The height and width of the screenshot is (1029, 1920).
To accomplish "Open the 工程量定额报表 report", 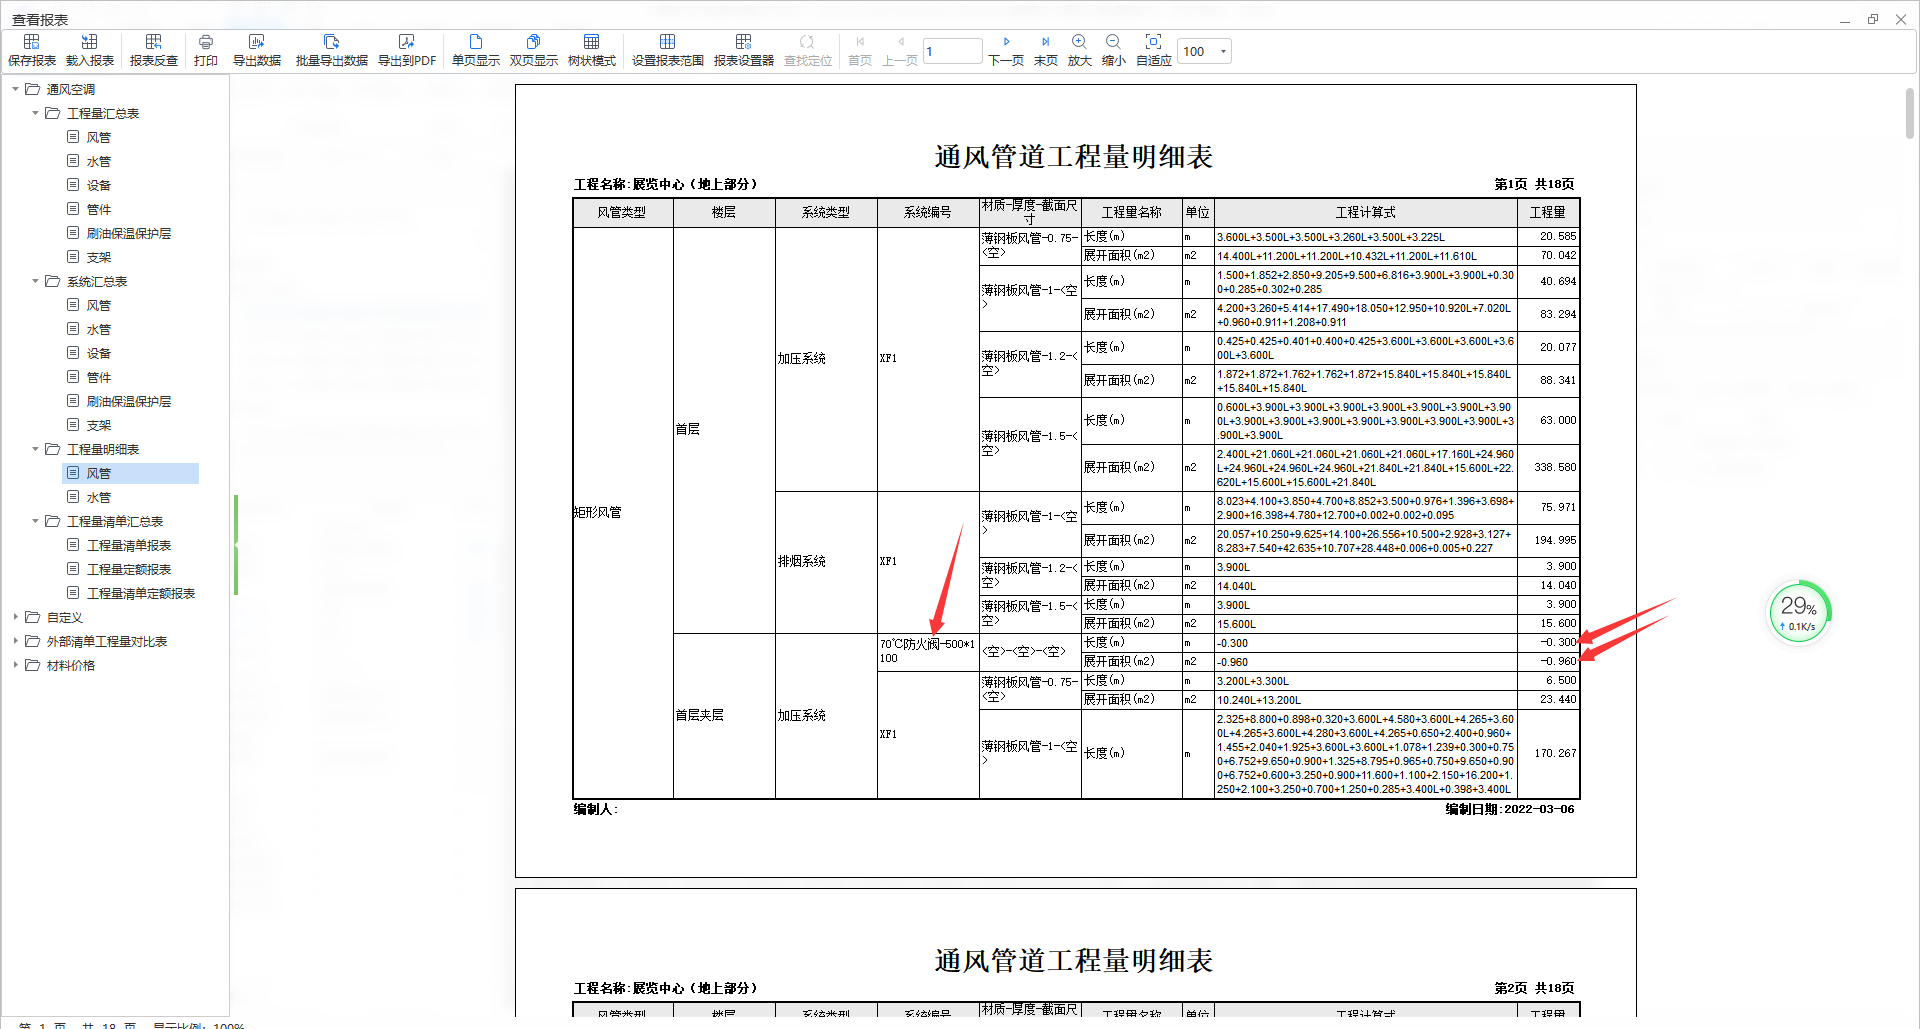I will tap(128, 569).
